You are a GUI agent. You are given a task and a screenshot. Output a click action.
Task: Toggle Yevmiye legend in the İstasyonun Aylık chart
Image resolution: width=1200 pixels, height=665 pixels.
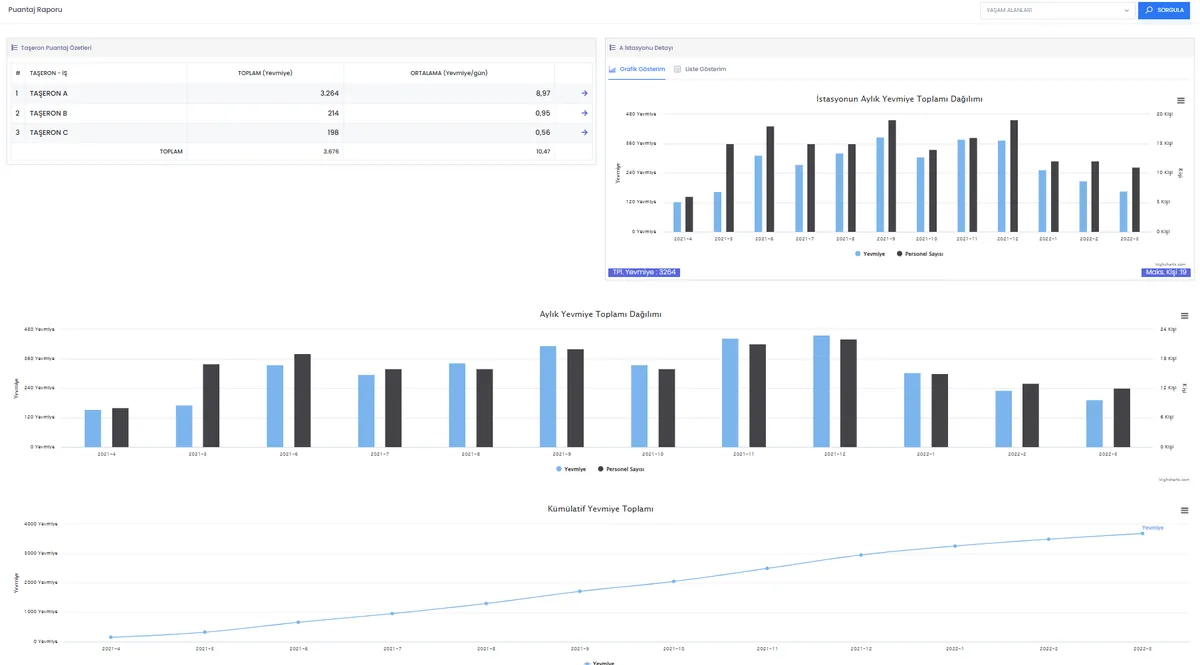pos(870,254)
